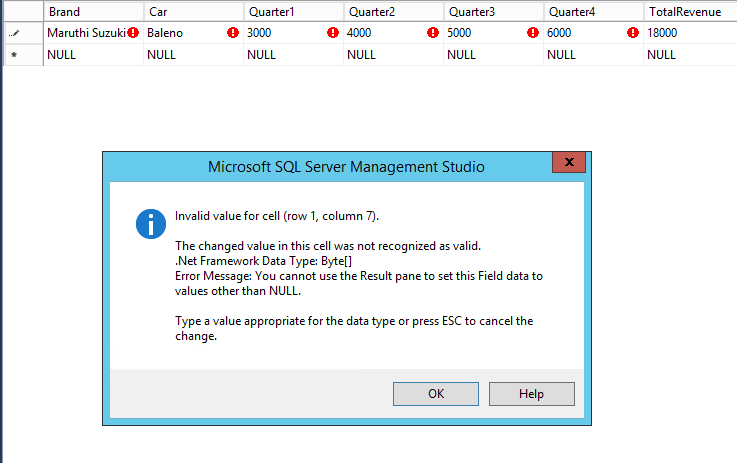Select the TotalRevenue column header

pos(690,12)
